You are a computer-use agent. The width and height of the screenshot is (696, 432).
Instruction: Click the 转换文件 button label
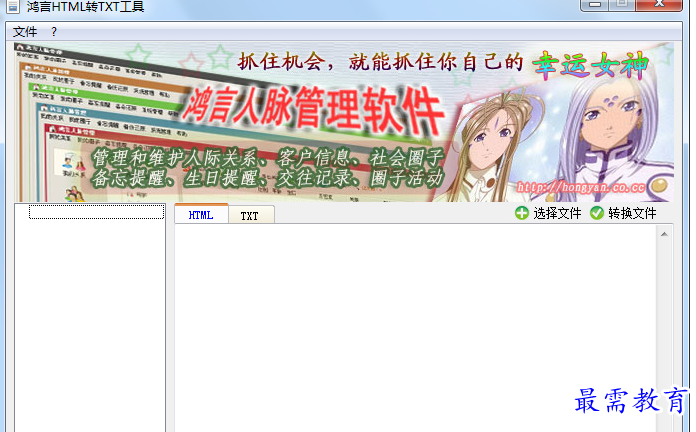pyautogui.click(x=632, y=214)
